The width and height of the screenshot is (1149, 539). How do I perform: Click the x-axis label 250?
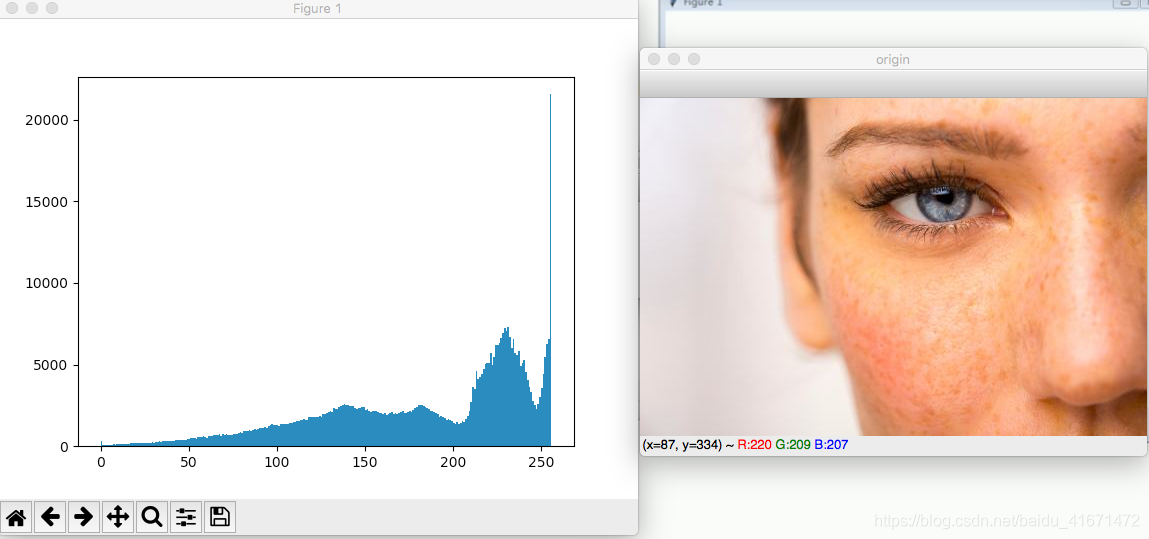tap(541, 462)
